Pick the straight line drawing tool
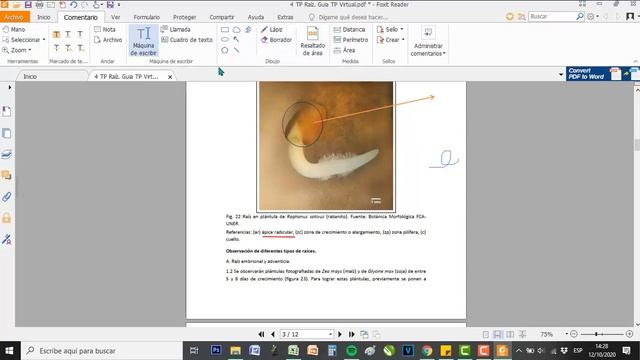Screen dimensions: 640x360 point(236,50)
